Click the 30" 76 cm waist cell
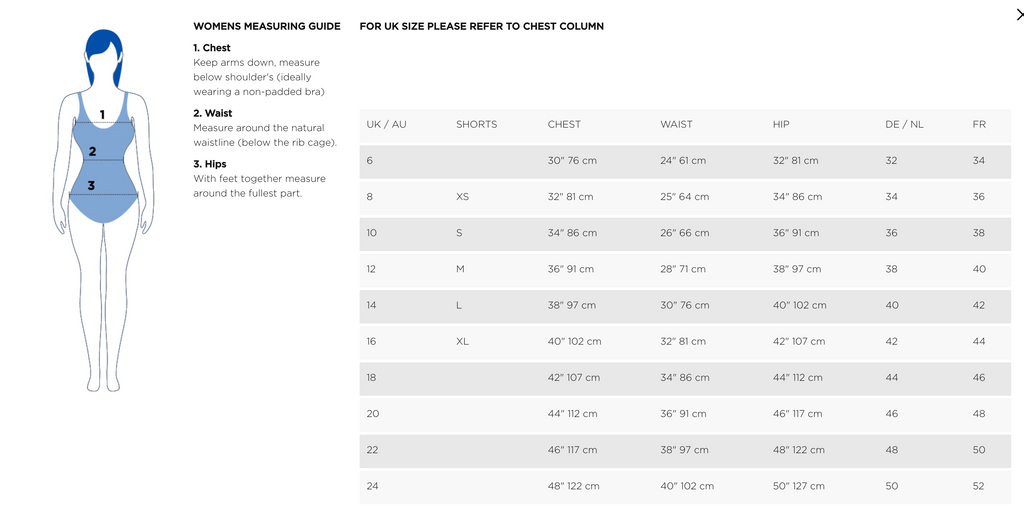Screen dimensions: 1024x506 (684, 305)
